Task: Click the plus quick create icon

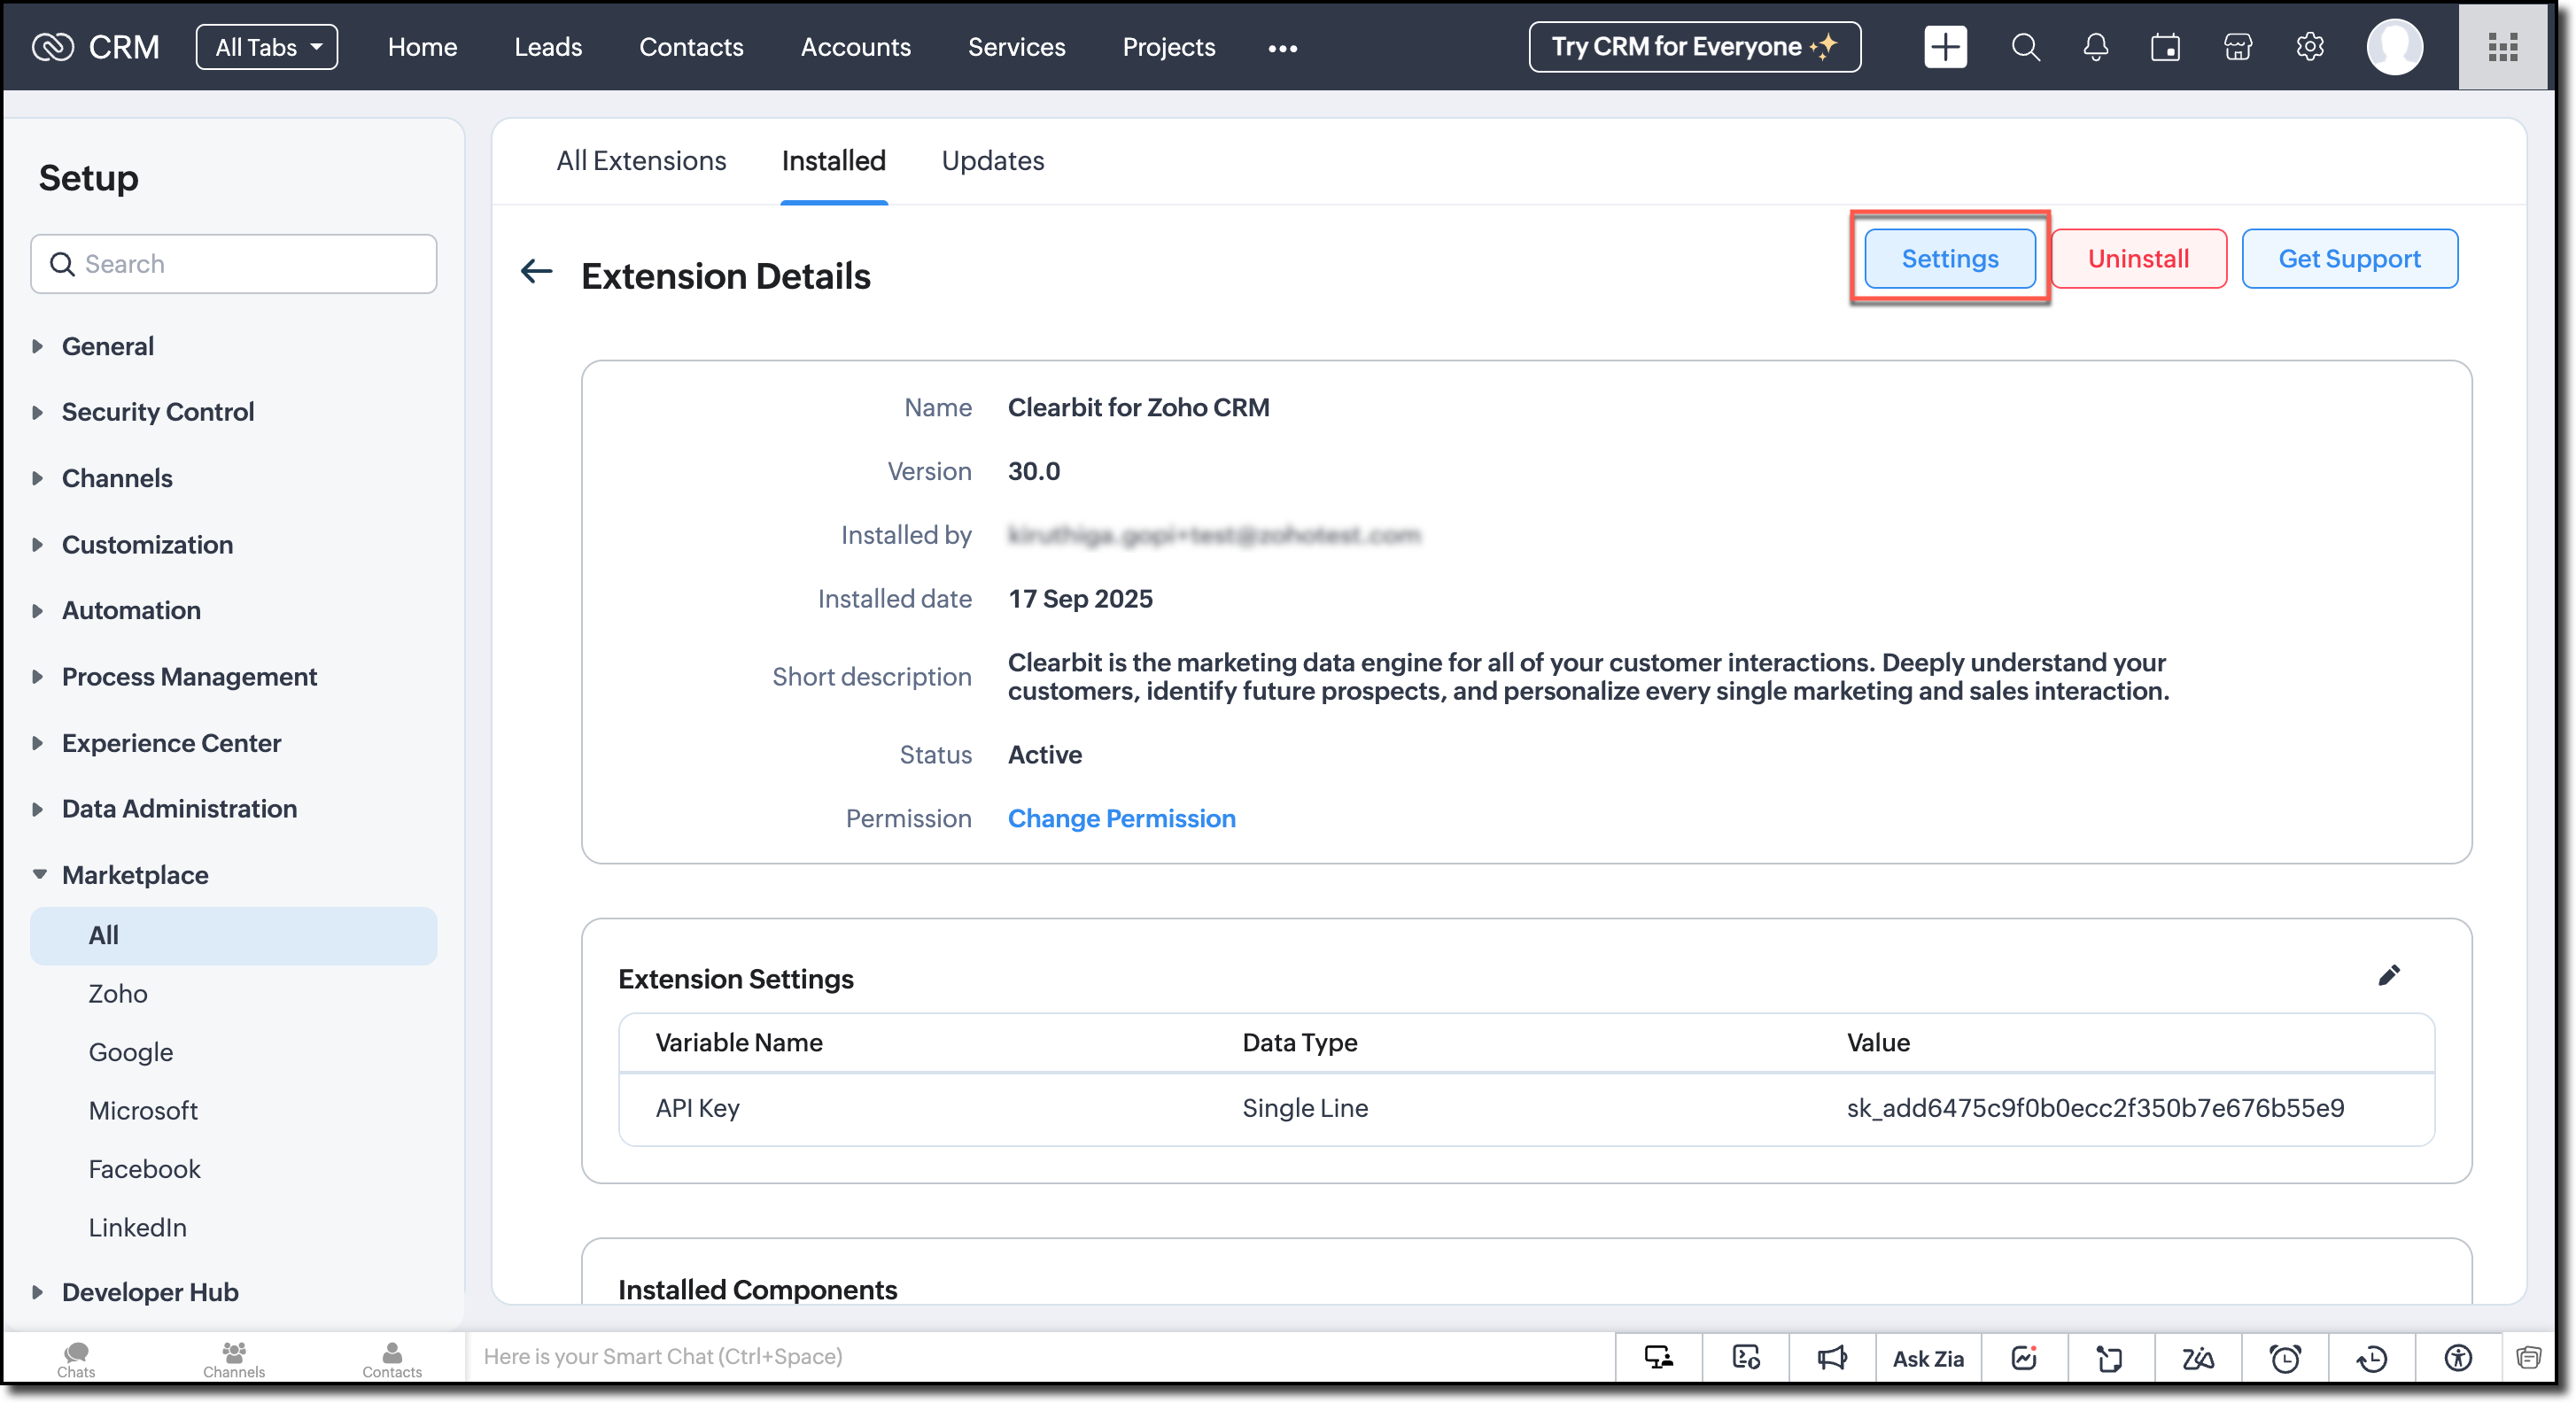Action: [x=1945, y=47]
